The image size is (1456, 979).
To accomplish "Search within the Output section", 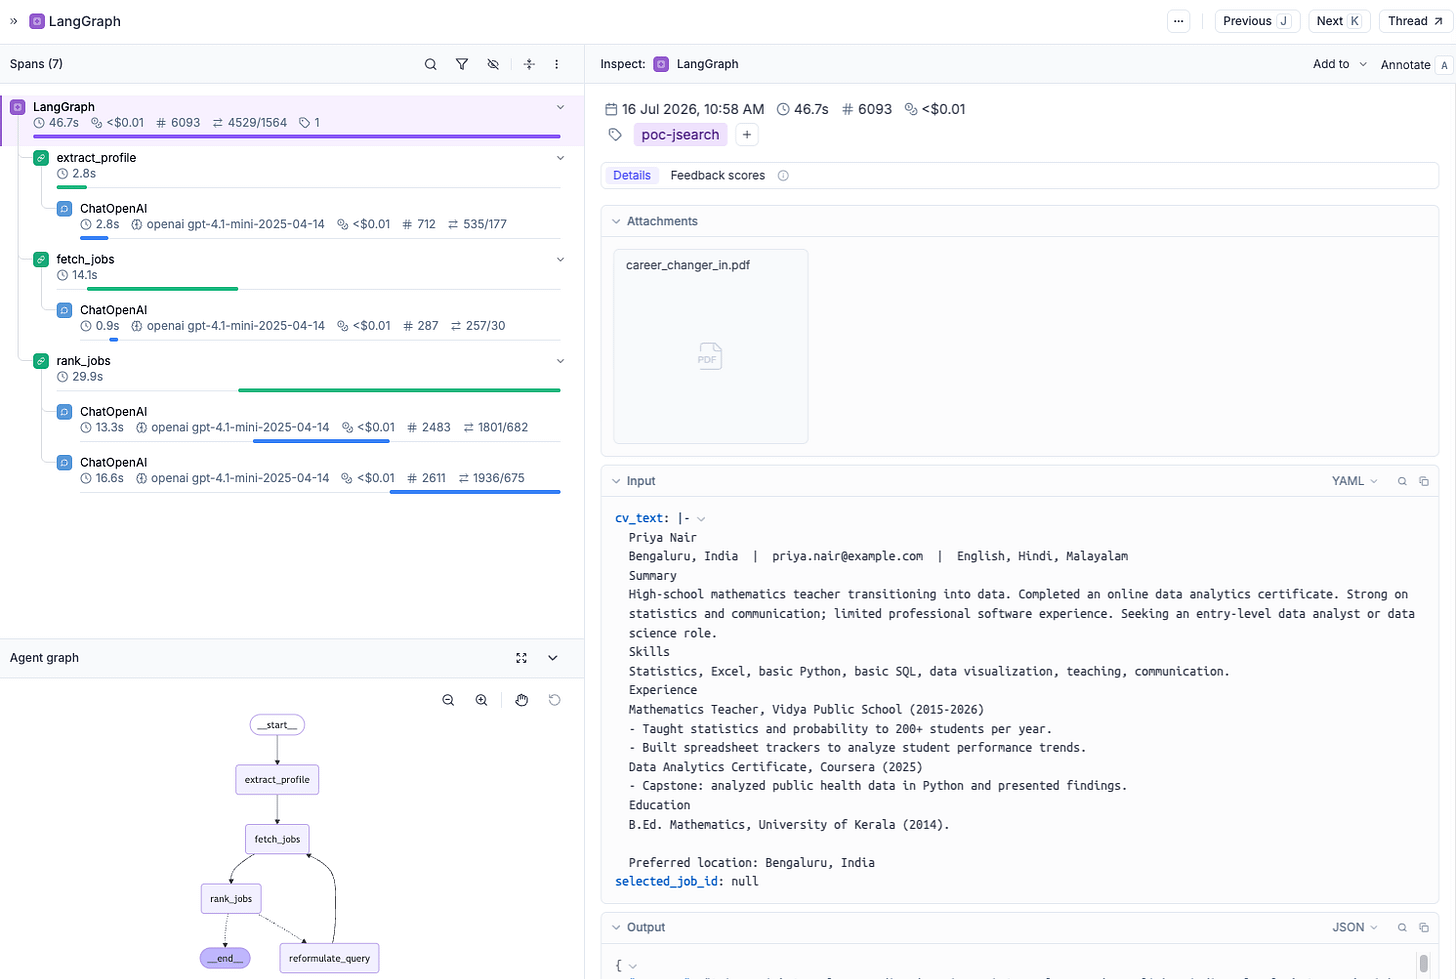I will point(1402,927).
